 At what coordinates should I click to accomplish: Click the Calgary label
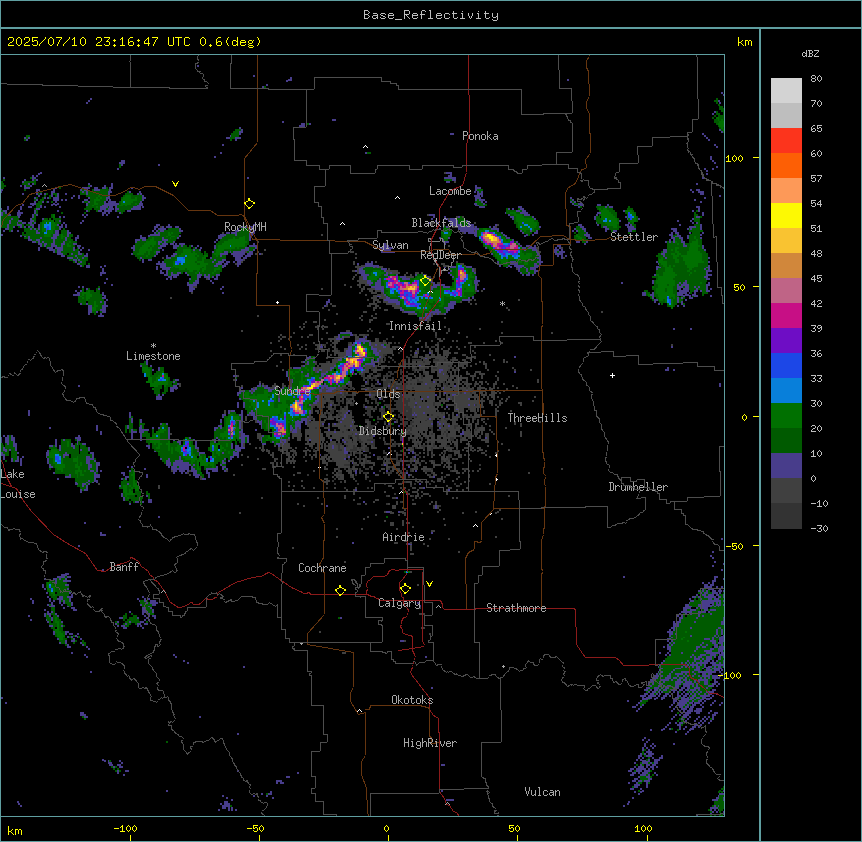click(400, 603)
